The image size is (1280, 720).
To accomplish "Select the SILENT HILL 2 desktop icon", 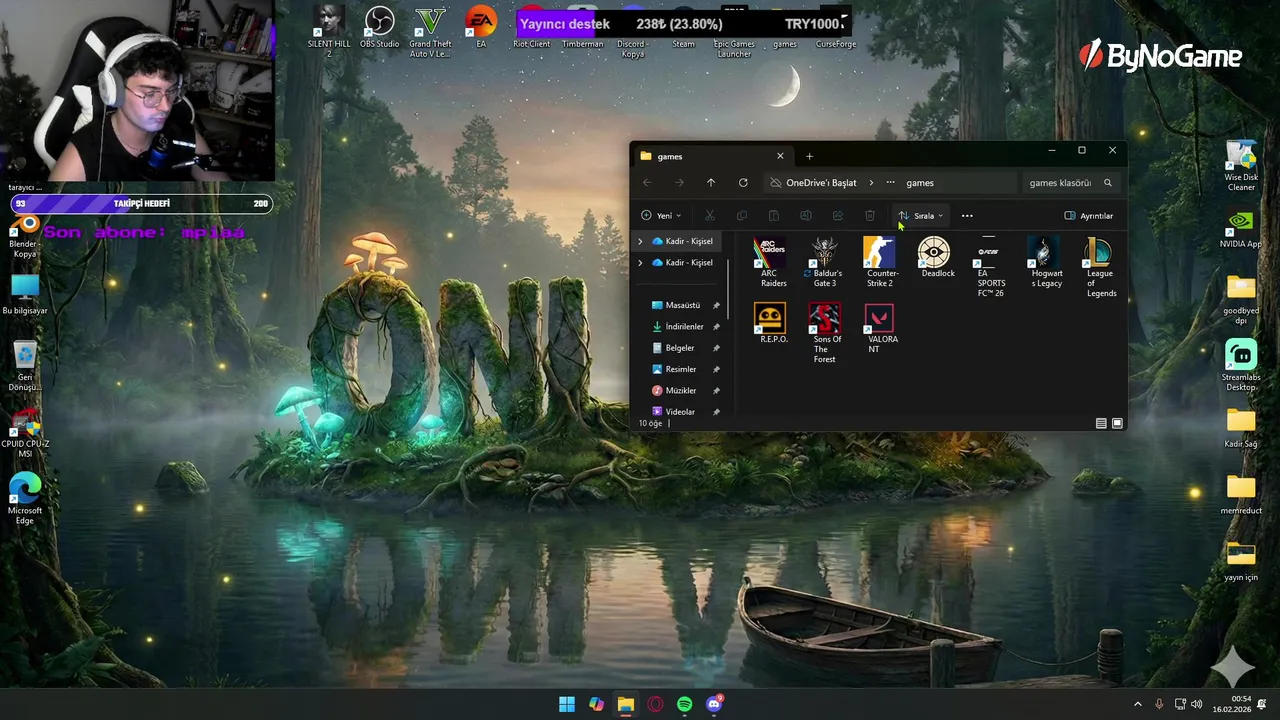I will (328, 32).
